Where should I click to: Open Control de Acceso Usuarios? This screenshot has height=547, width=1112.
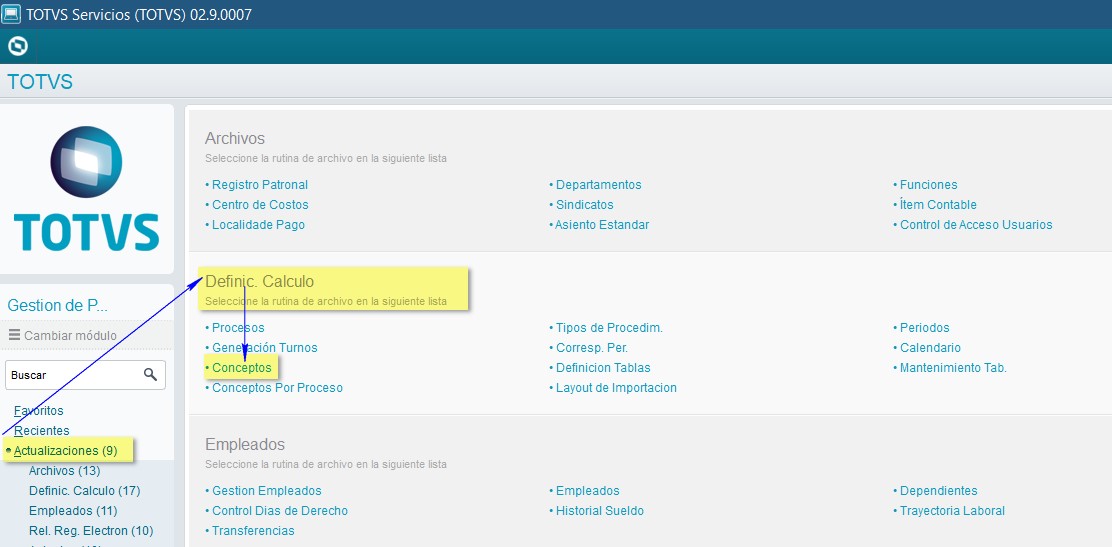pos(976,224)
